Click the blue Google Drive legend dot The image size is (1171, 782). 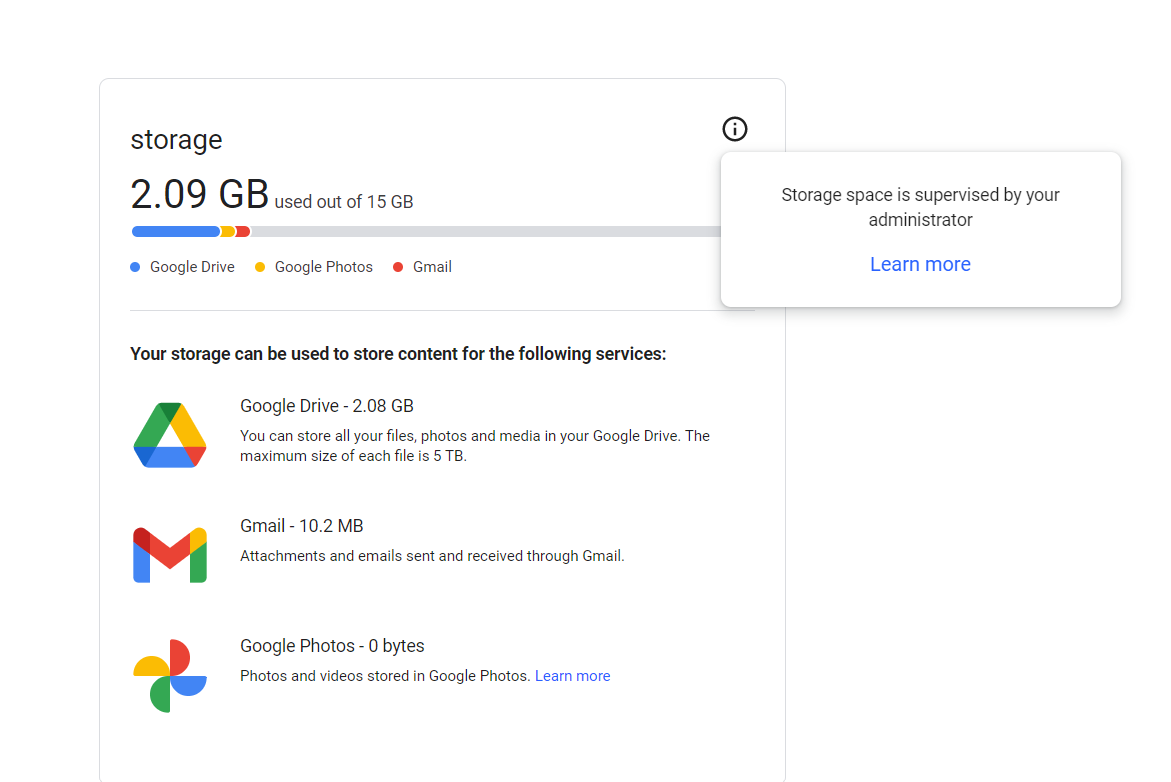click(x=135, y=267)
